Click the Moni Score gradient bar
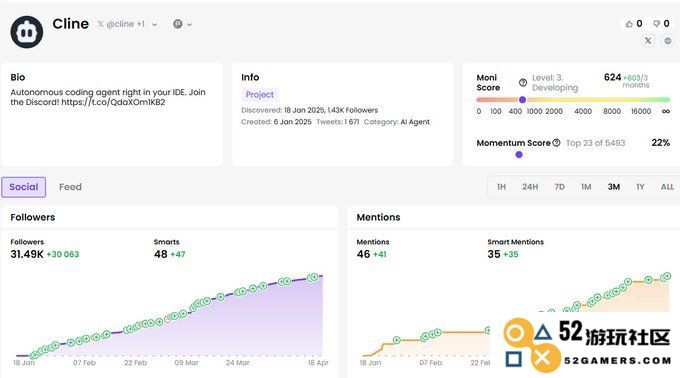The height and width of the screenshot is (378, 680). click(x=573, y=100)
